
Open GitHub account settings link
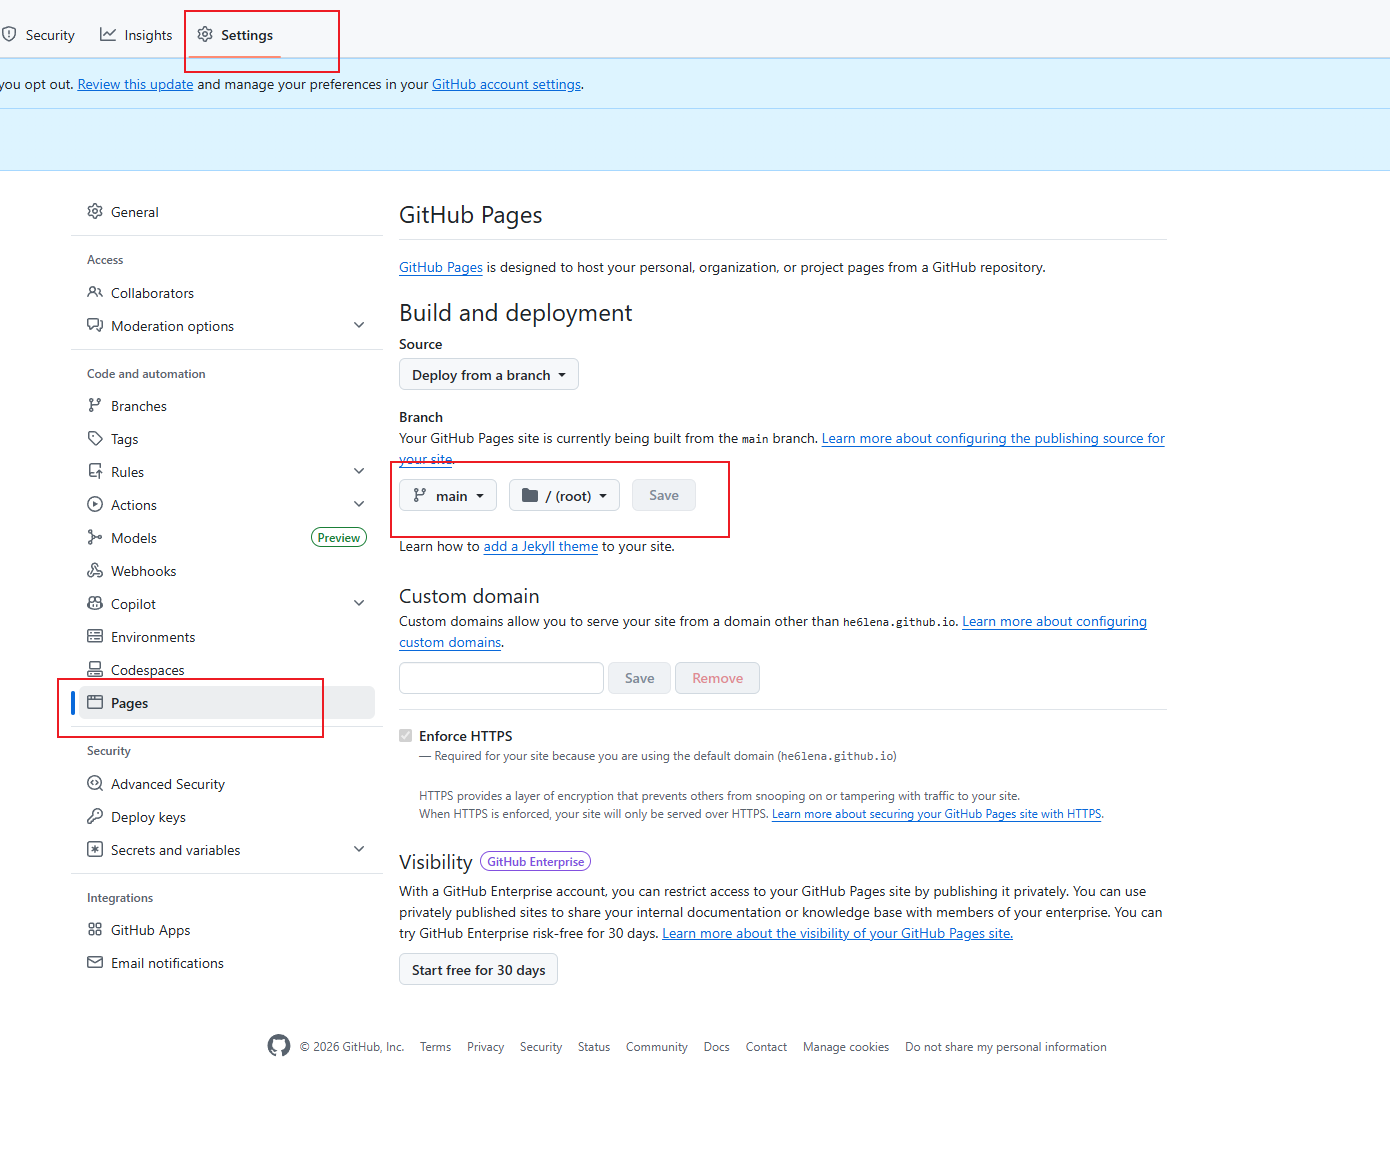pos(507,85)
